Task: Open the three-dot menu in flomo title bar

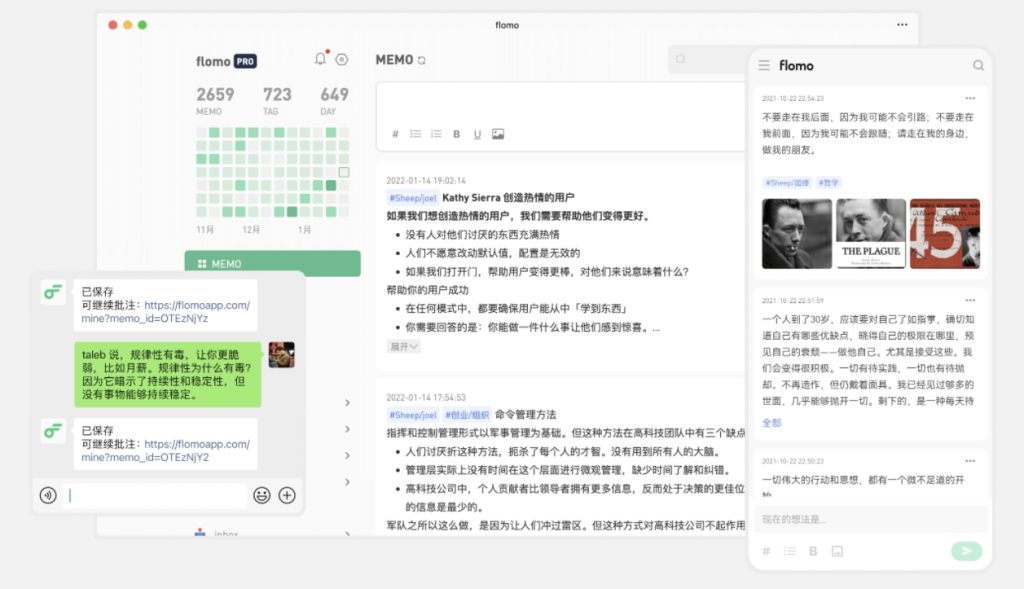Action: [902, 25]
